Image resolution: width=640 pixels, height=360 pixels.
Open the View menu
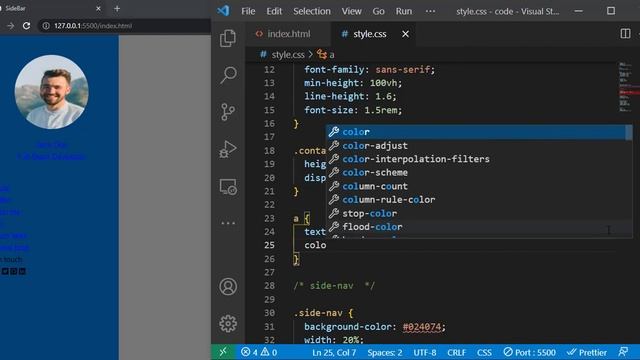(x=351, y=11)
